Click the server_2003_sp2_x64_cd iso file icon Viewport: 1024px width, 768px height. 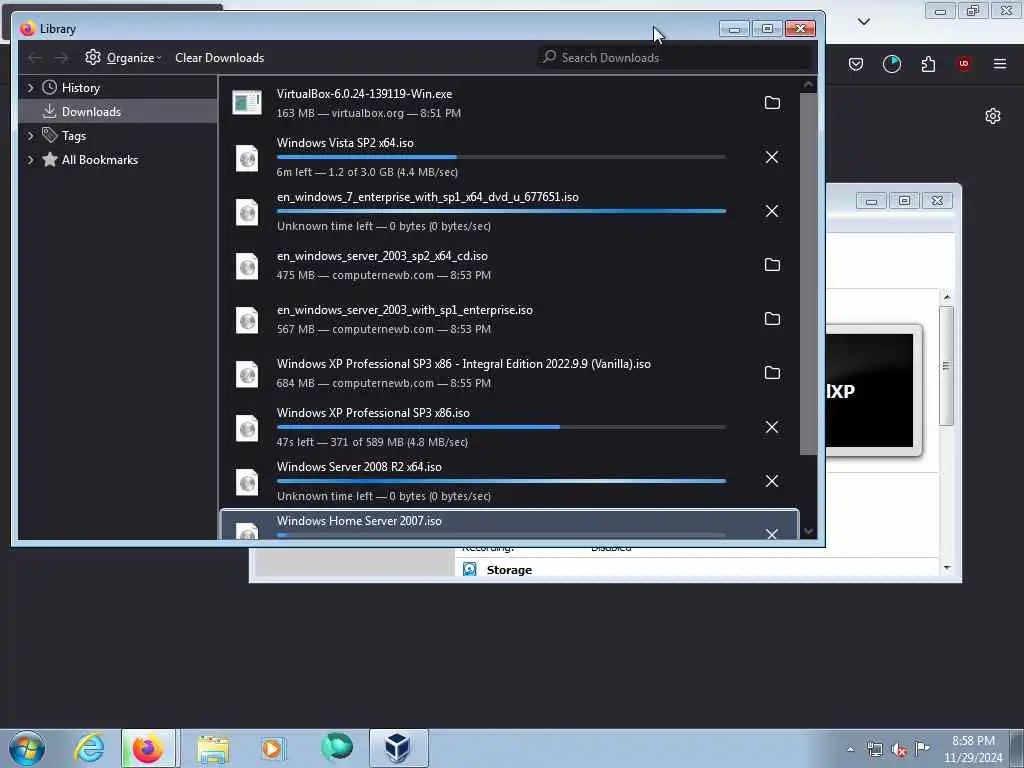pos(247,266)
